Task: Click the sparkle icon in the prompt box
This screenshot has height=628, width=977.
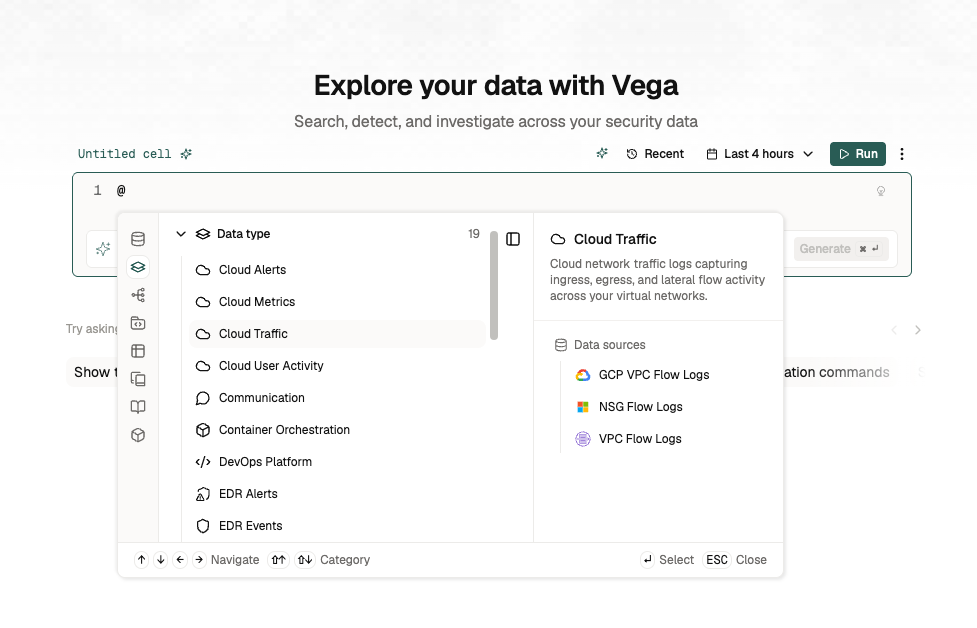Action: (x=103, y=249)
